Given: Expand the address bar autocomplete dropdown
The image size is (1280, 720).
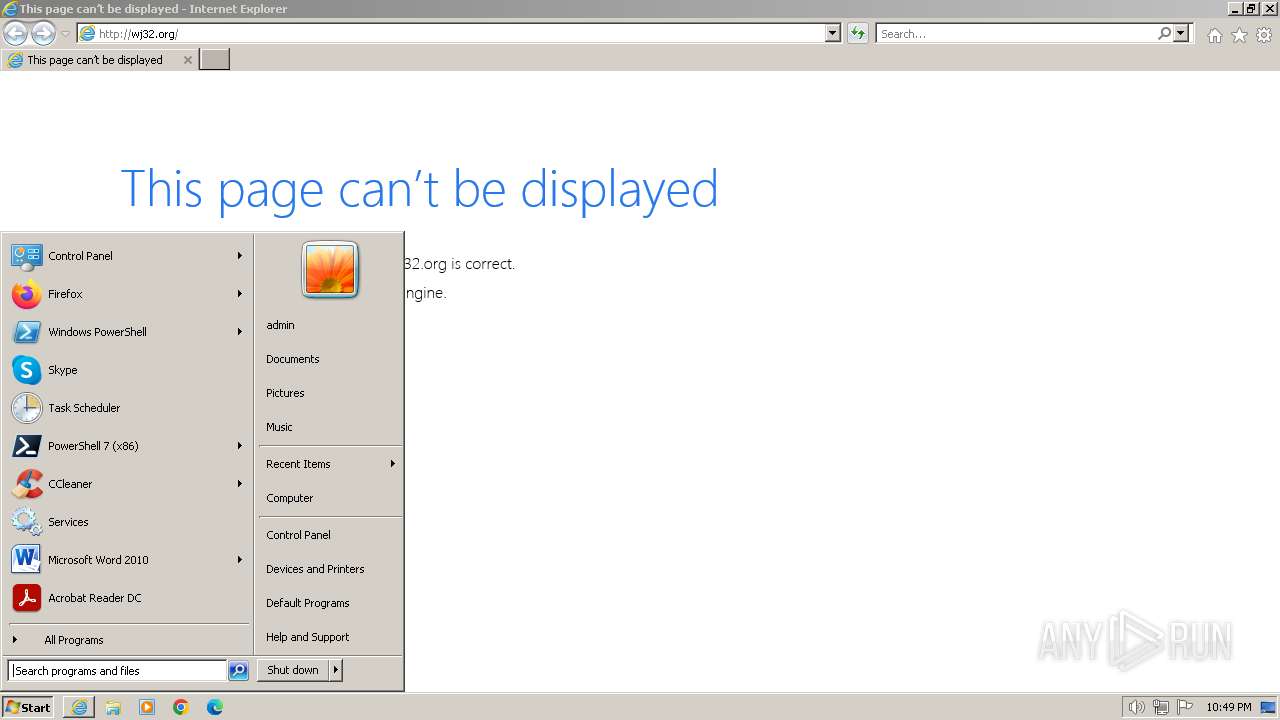Looking at the screenshot, I should pos(833,33).
